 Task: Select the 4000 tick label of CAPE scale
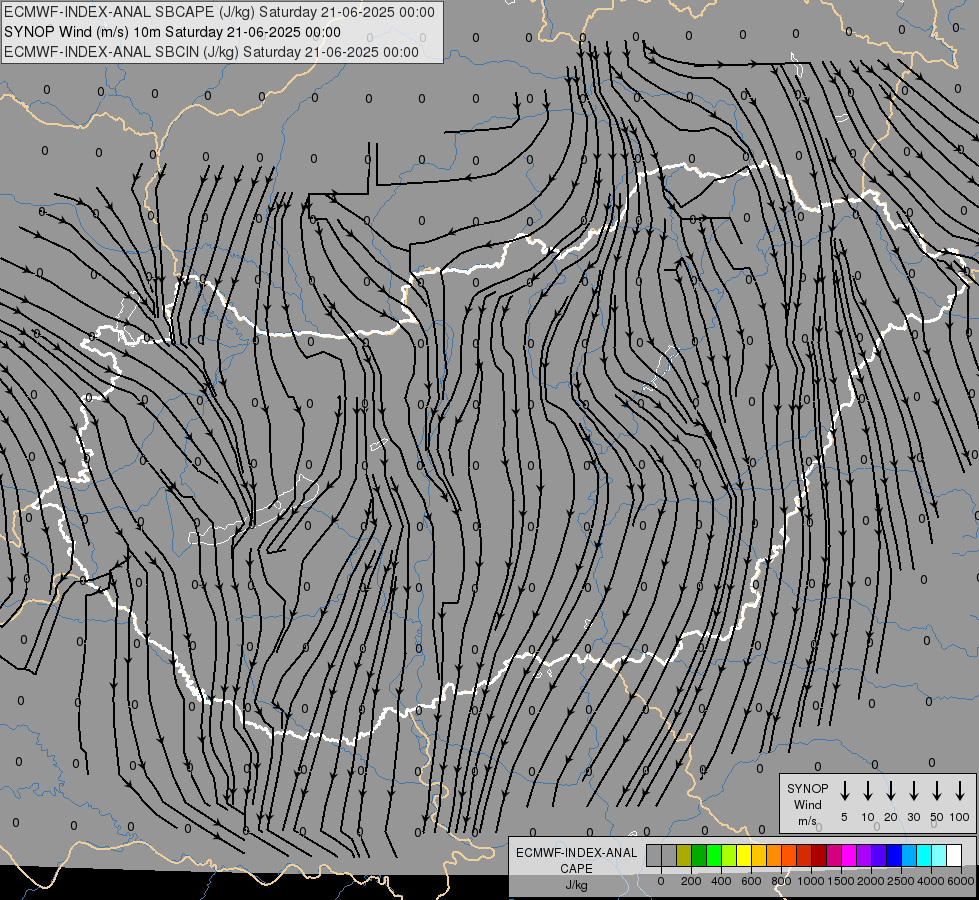(x=931, y=881)
